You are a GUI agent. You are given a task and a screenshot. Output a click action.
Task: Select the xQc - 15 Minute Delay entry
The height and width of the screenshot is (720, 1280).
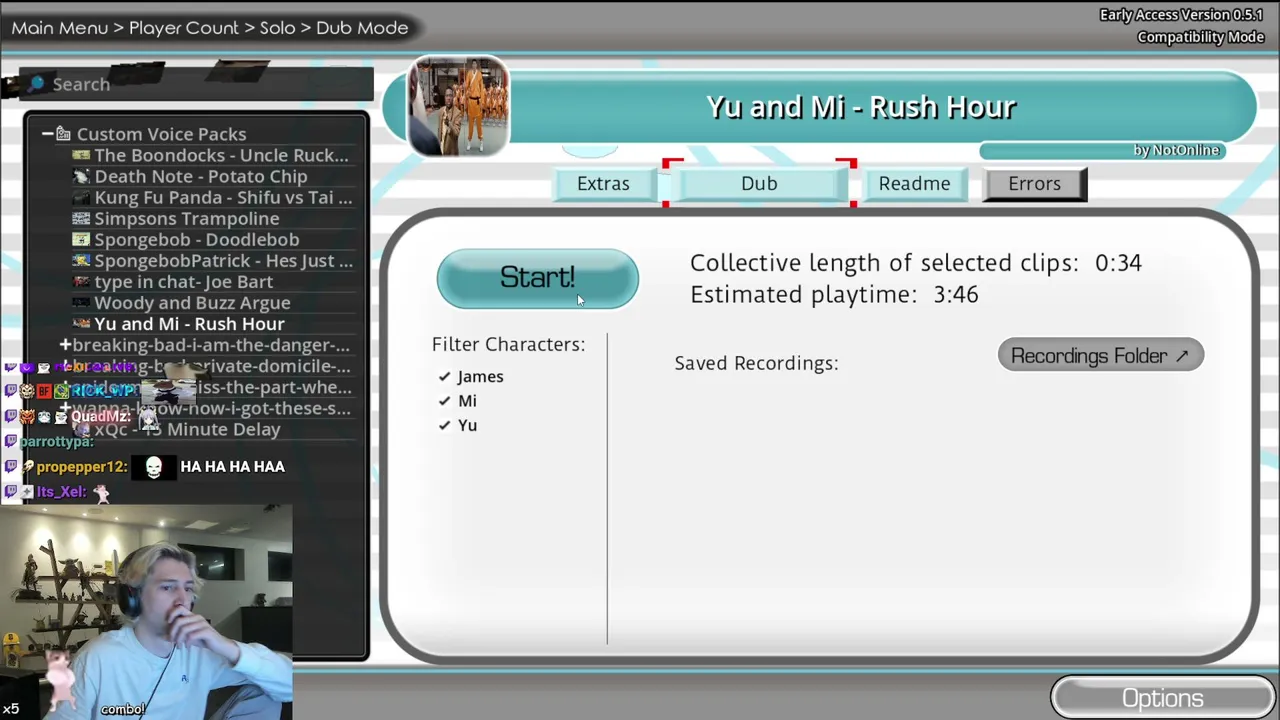pyautogui.click(x=187, y=429)
